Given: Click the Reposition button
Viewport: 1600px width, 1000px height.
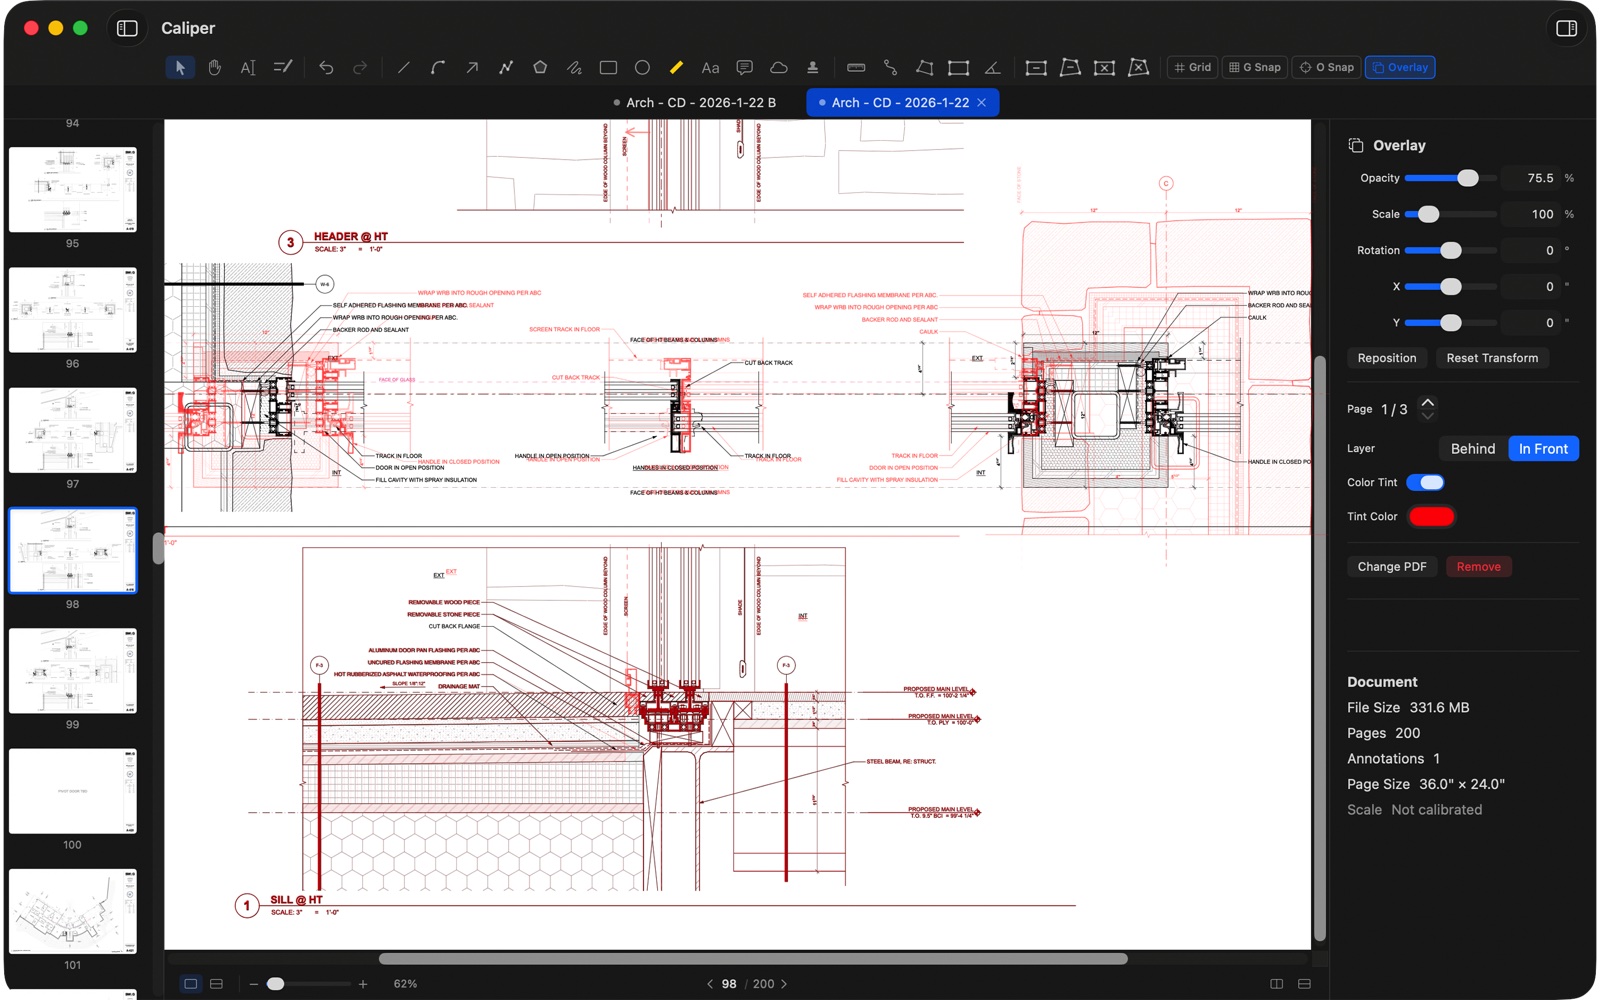Looking at the screenshot, I should 1387,358.
